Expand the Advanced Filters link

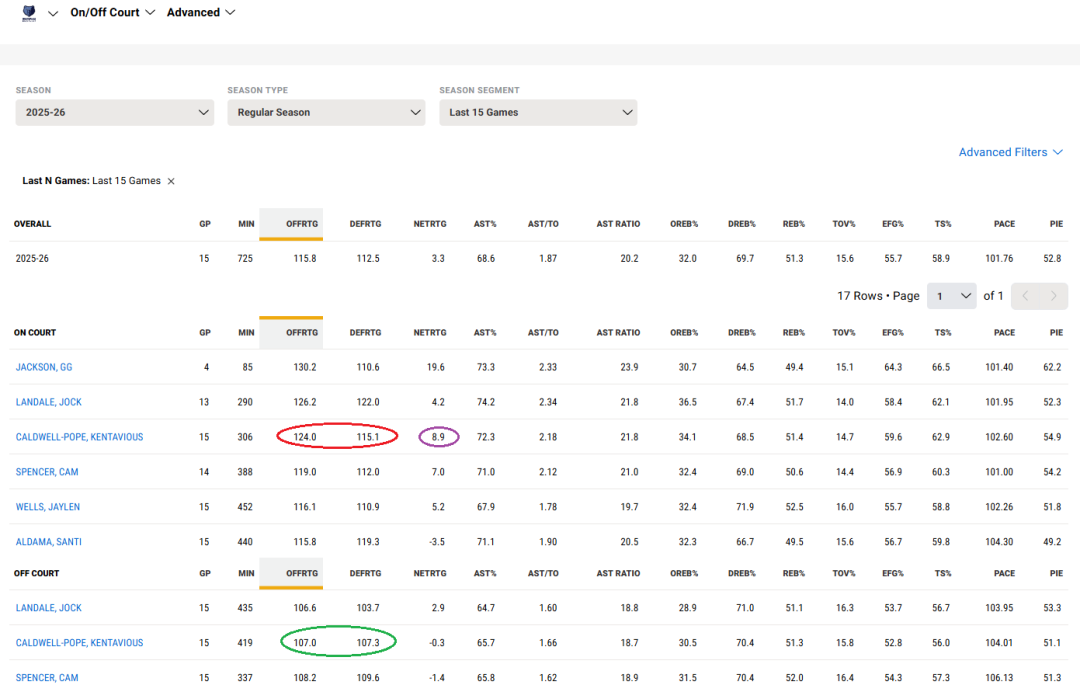[x=1011, y=152]
